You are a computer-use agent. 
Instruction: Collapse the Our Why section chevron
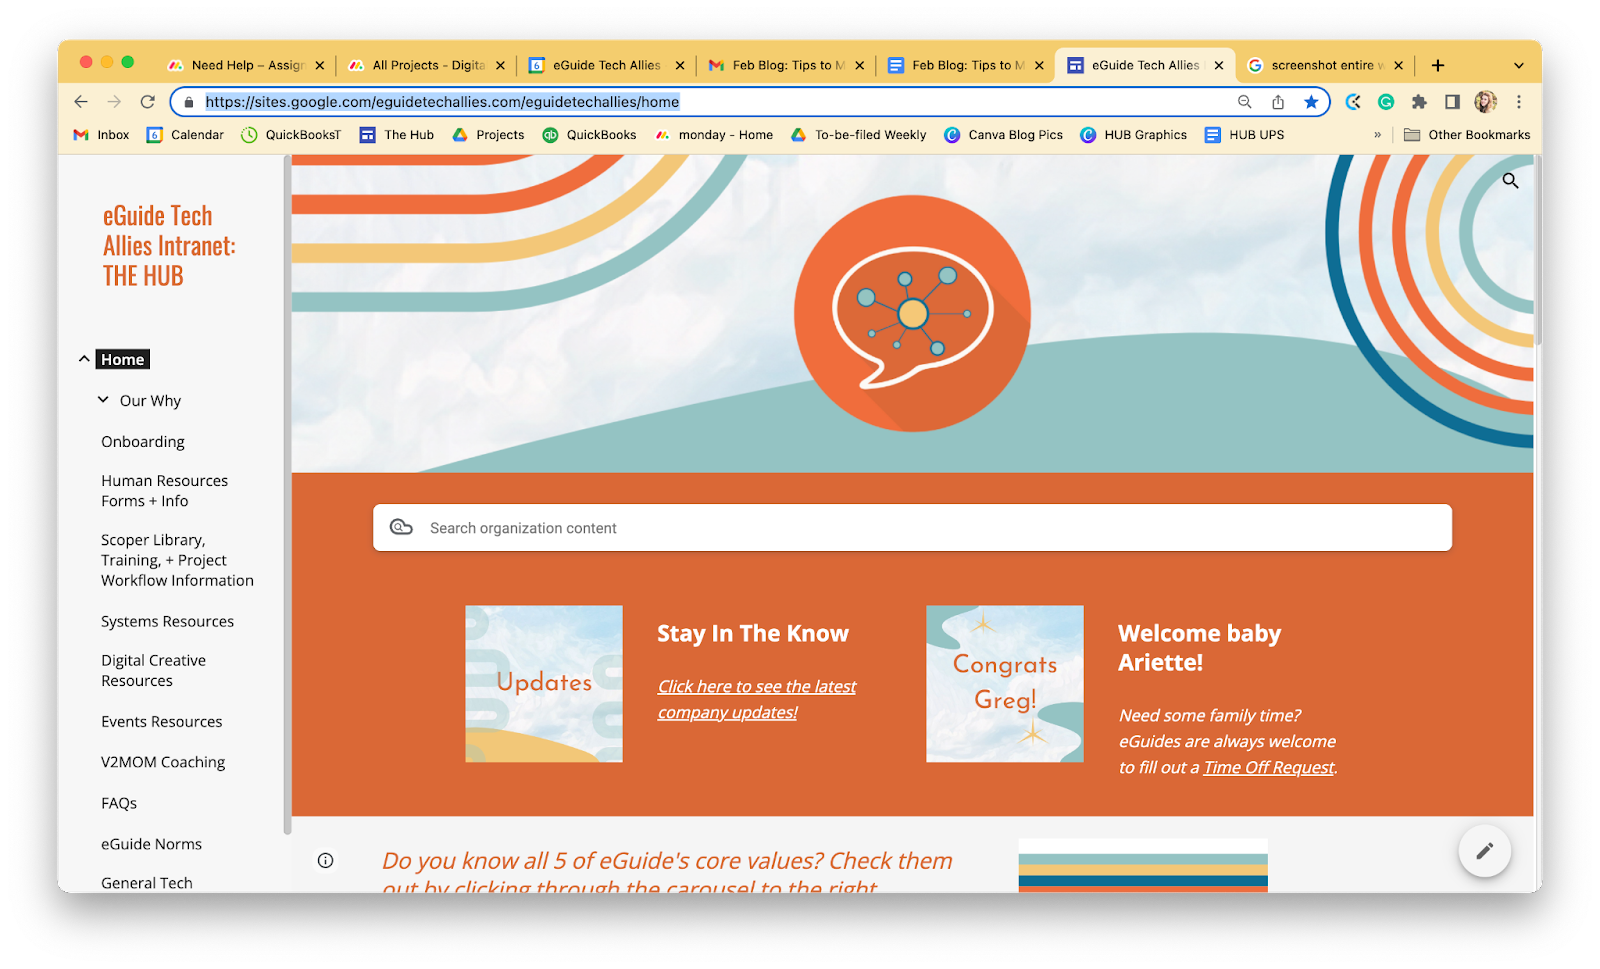coord(103,399)
